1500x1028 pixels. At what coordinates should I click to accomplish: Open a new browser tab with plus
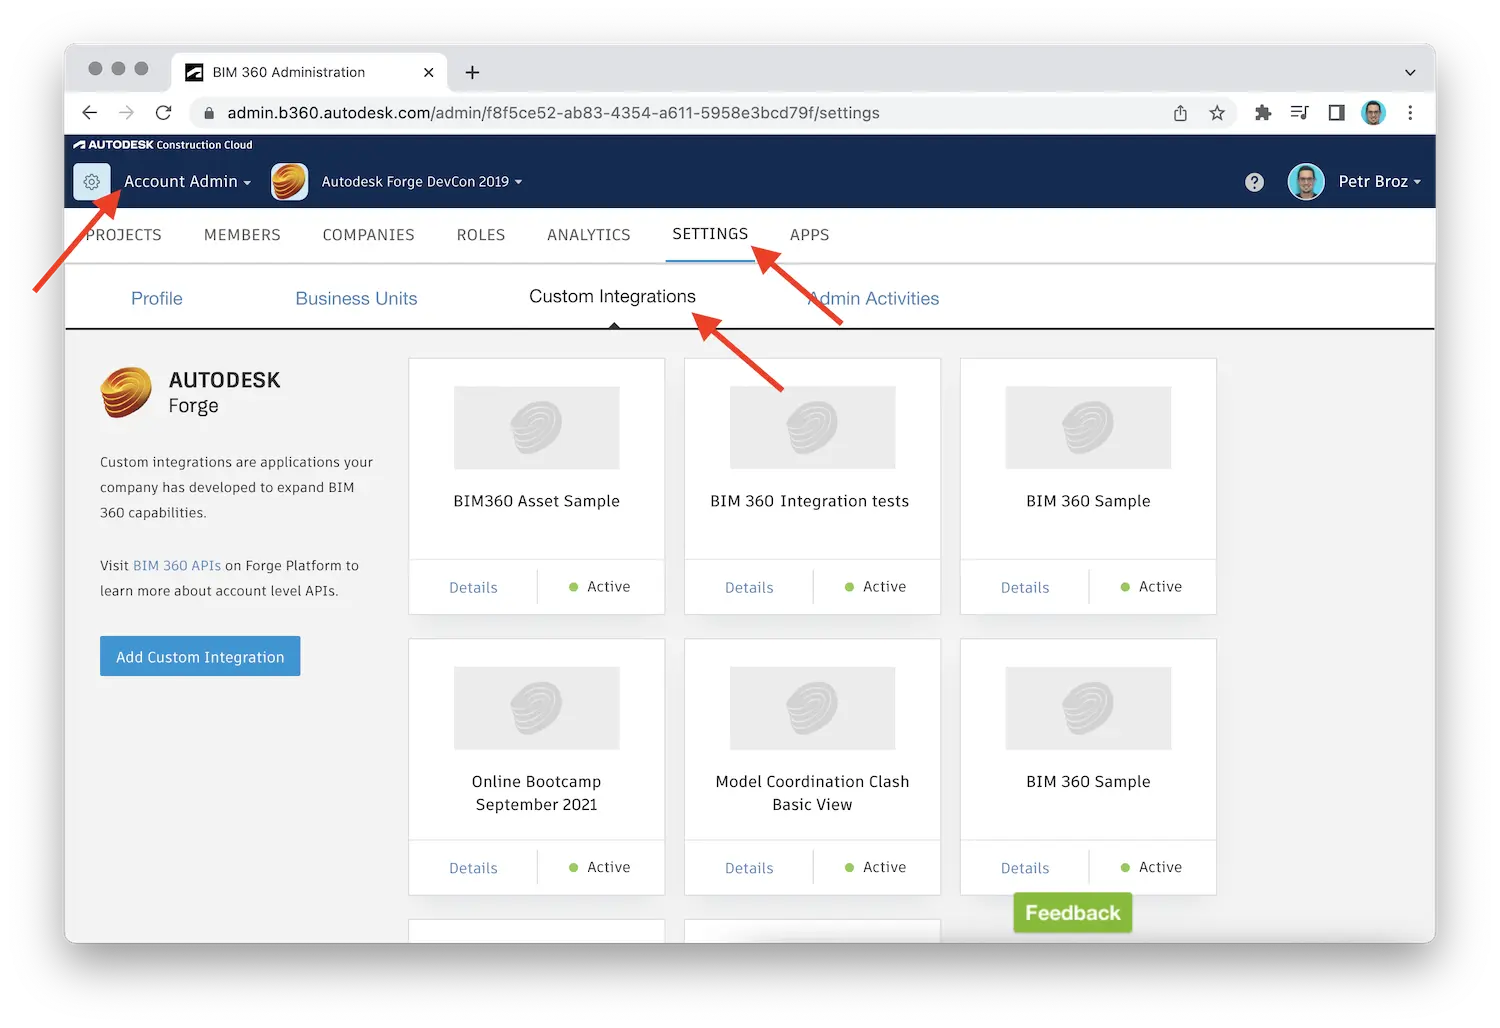click(472, 72)
